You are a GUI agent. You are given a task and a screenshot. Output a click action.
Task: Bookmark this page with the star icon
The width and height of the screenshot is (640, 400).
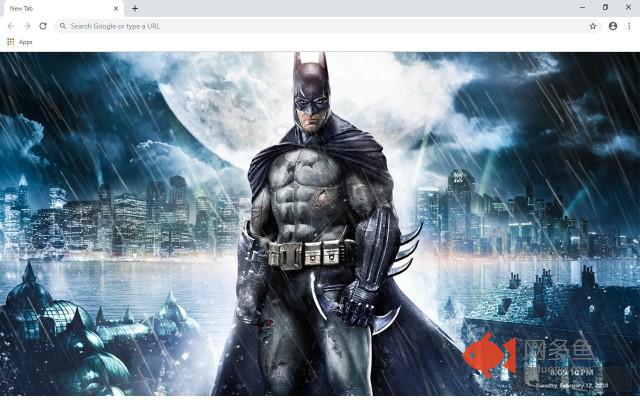(x=593, y=26)
